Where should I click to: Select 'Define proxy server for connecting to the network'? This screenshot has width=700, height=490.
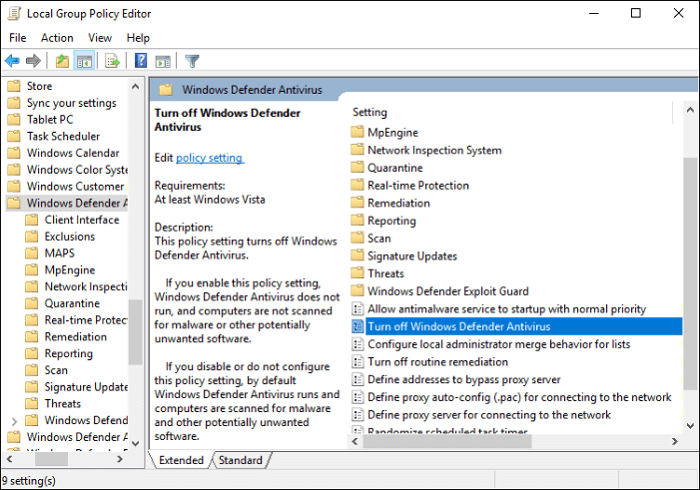point(489,415)
